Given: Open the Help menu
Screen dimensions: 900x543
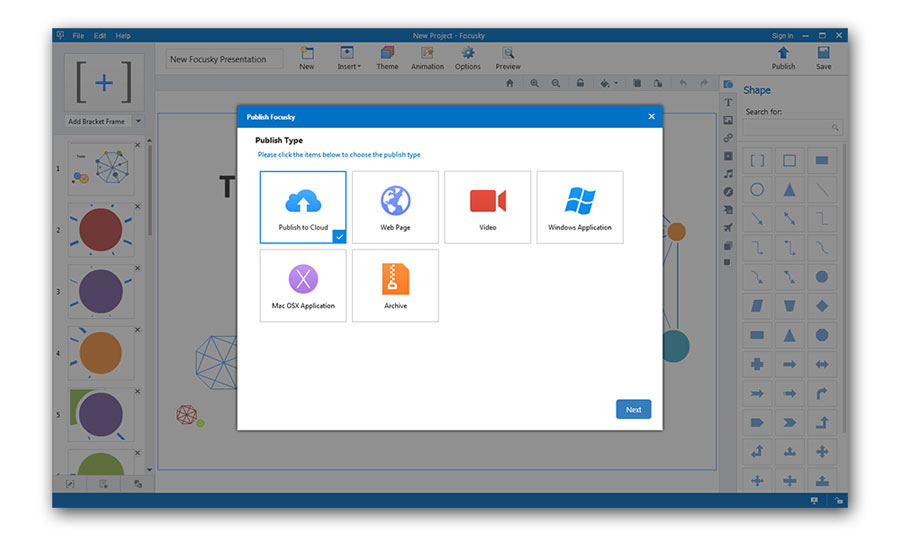Looking at the screenshot, I should click(123, 36).
